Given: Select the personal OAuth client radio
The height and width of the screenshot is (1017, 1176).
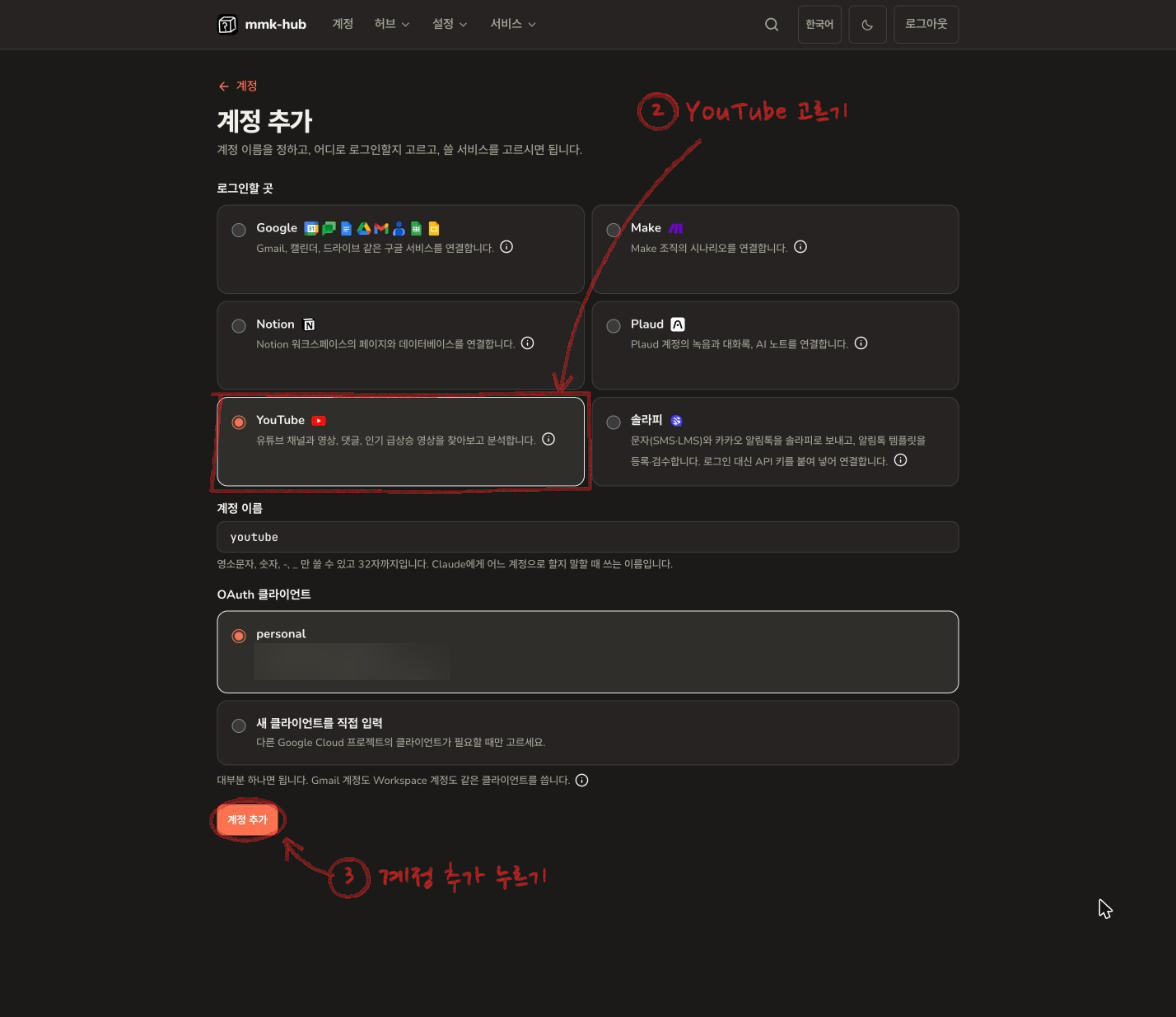Looking at the screenshot, I should tap(238, 635).
